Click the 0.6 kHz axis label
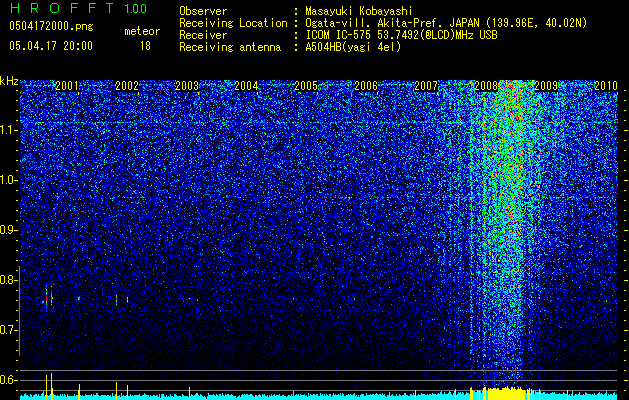 coord(8,380)
